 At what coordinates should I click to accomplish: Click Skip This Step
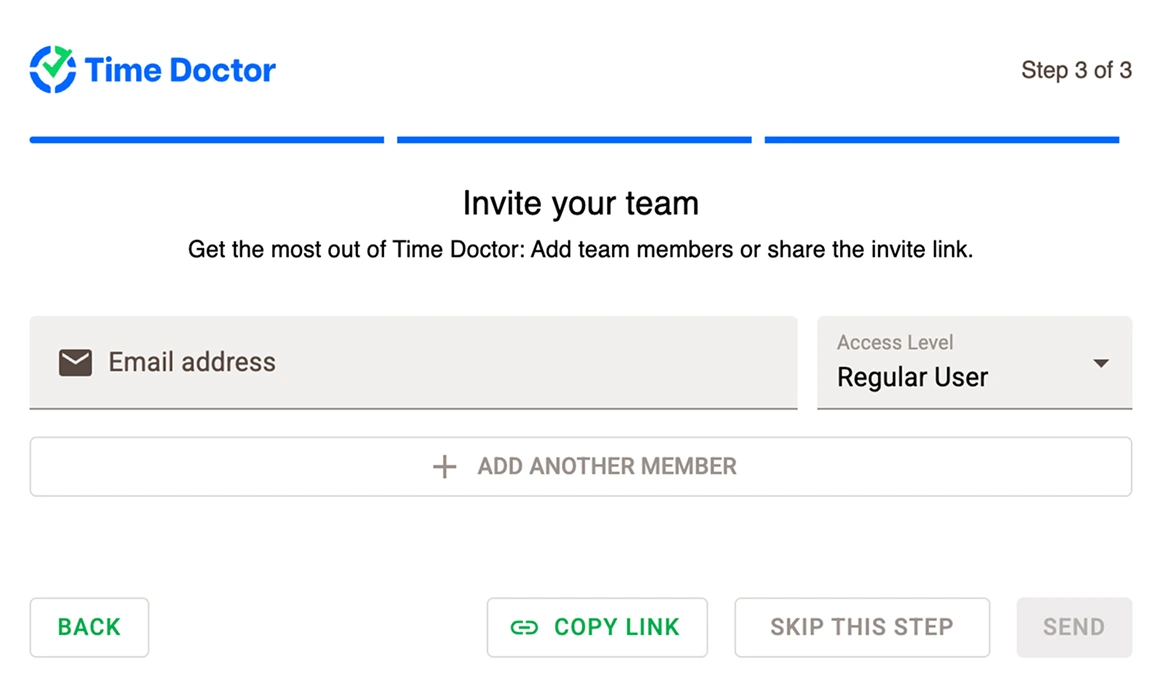pos(861,627)
